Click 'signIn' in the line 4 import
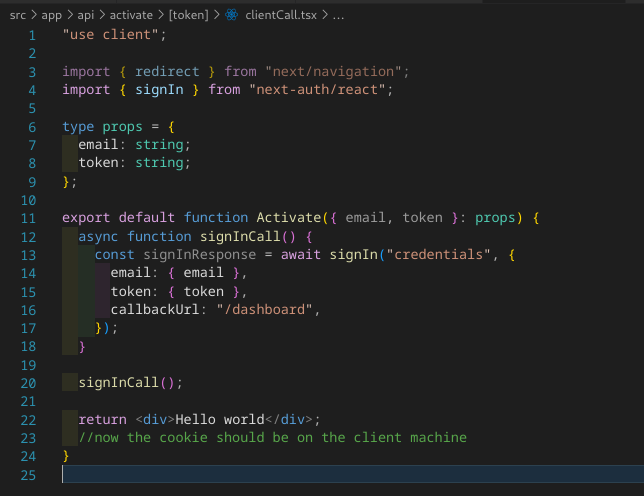This screenshot has height=496, width=644. [159, 90]
